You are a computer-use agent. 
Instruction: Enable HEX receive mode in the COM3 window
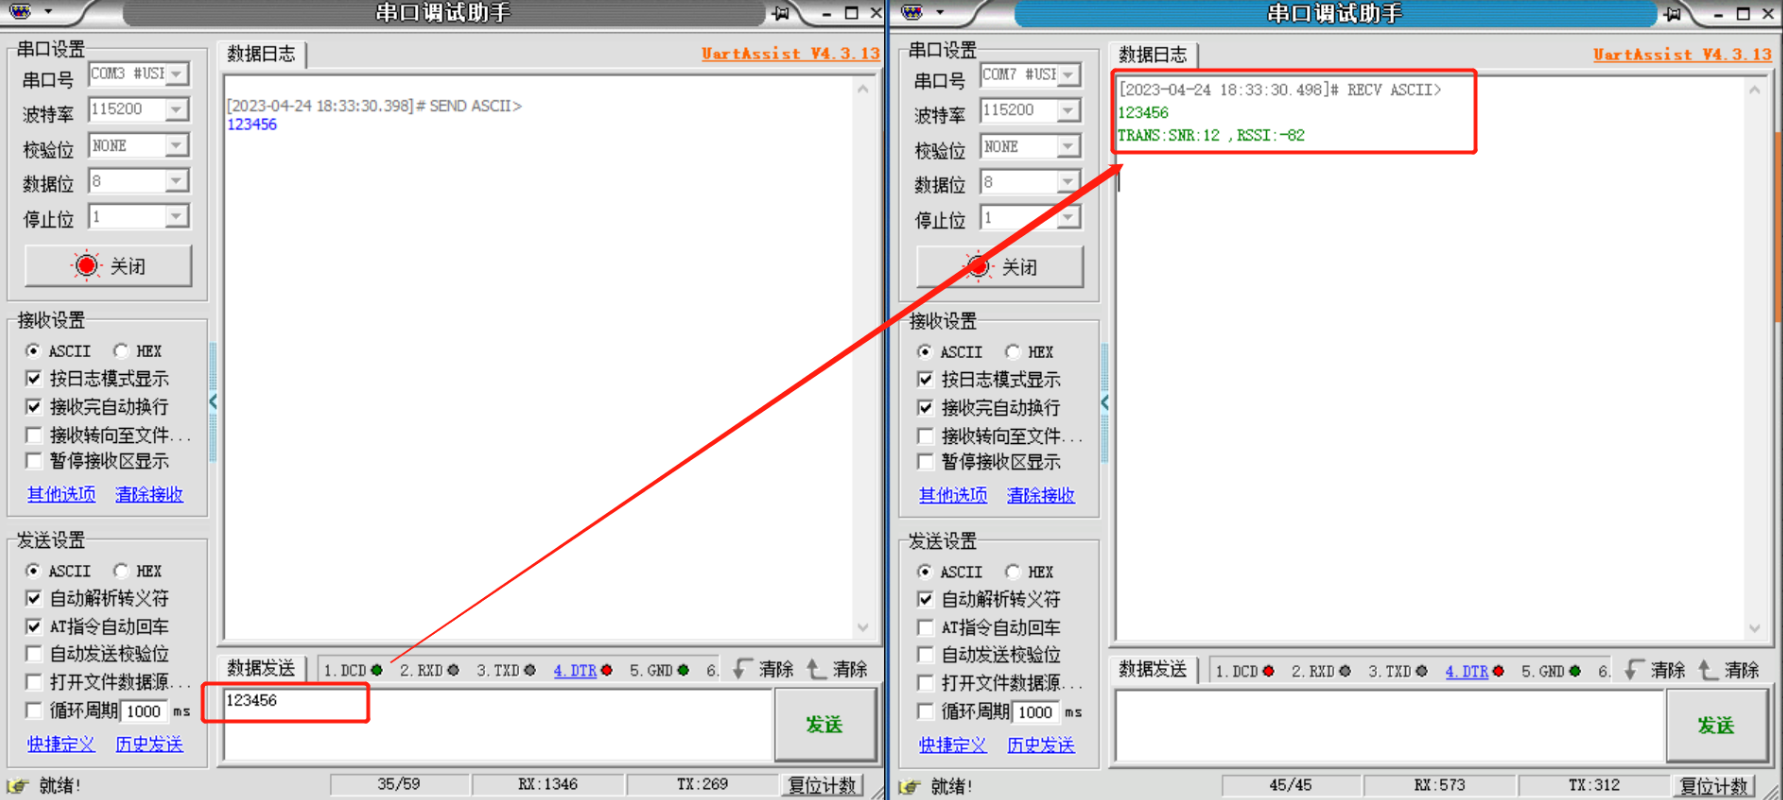121,351
